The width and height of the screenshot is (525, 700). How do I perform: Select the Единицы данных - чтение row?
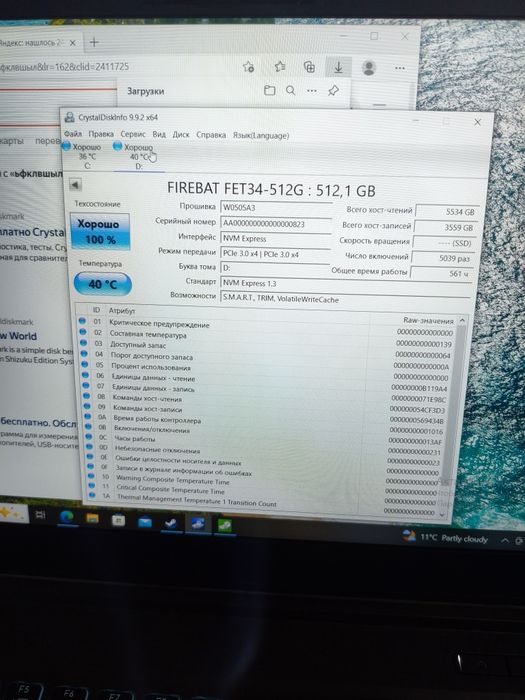point(267,381)
